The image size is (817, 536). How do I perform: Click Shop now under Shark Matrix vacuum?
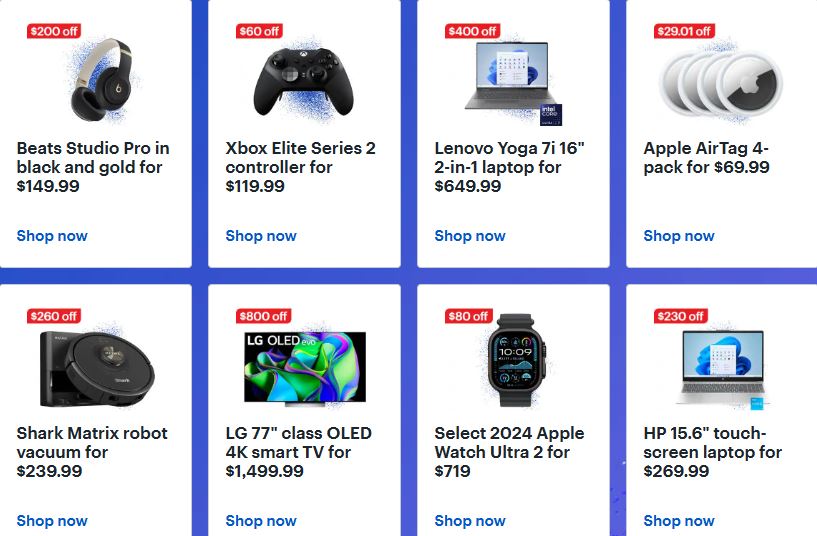tap(52, 521)
